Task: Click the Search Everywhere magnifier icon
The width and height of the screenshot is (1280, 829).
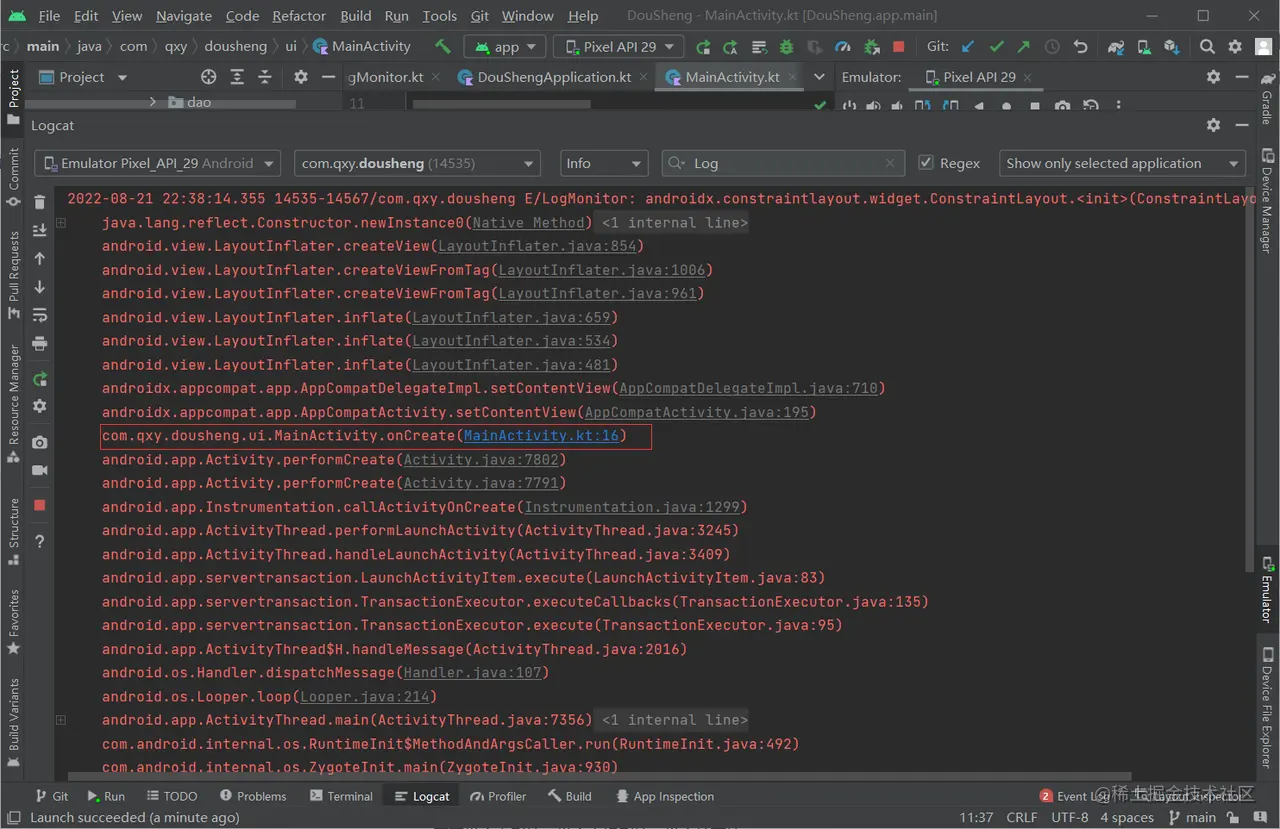Action: point(1207,47)
